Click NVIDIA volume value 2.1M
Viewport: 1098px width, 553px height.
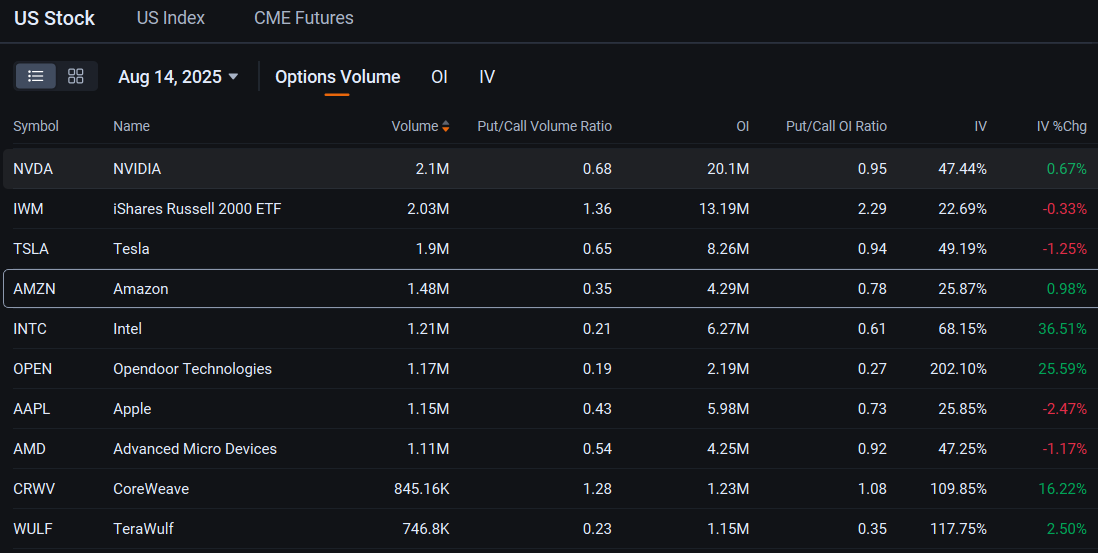tap(433, 169)
